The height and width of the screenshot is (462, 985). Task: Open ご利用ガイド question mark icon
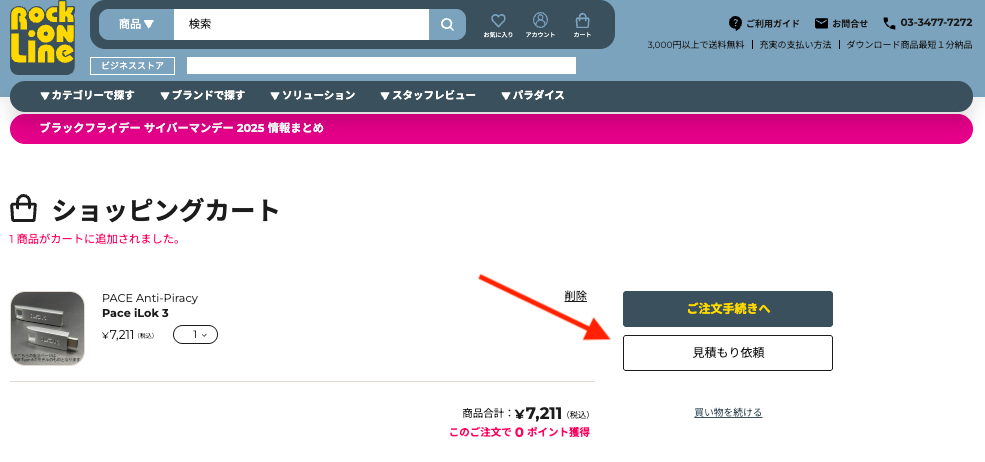(x=736, y=23)
